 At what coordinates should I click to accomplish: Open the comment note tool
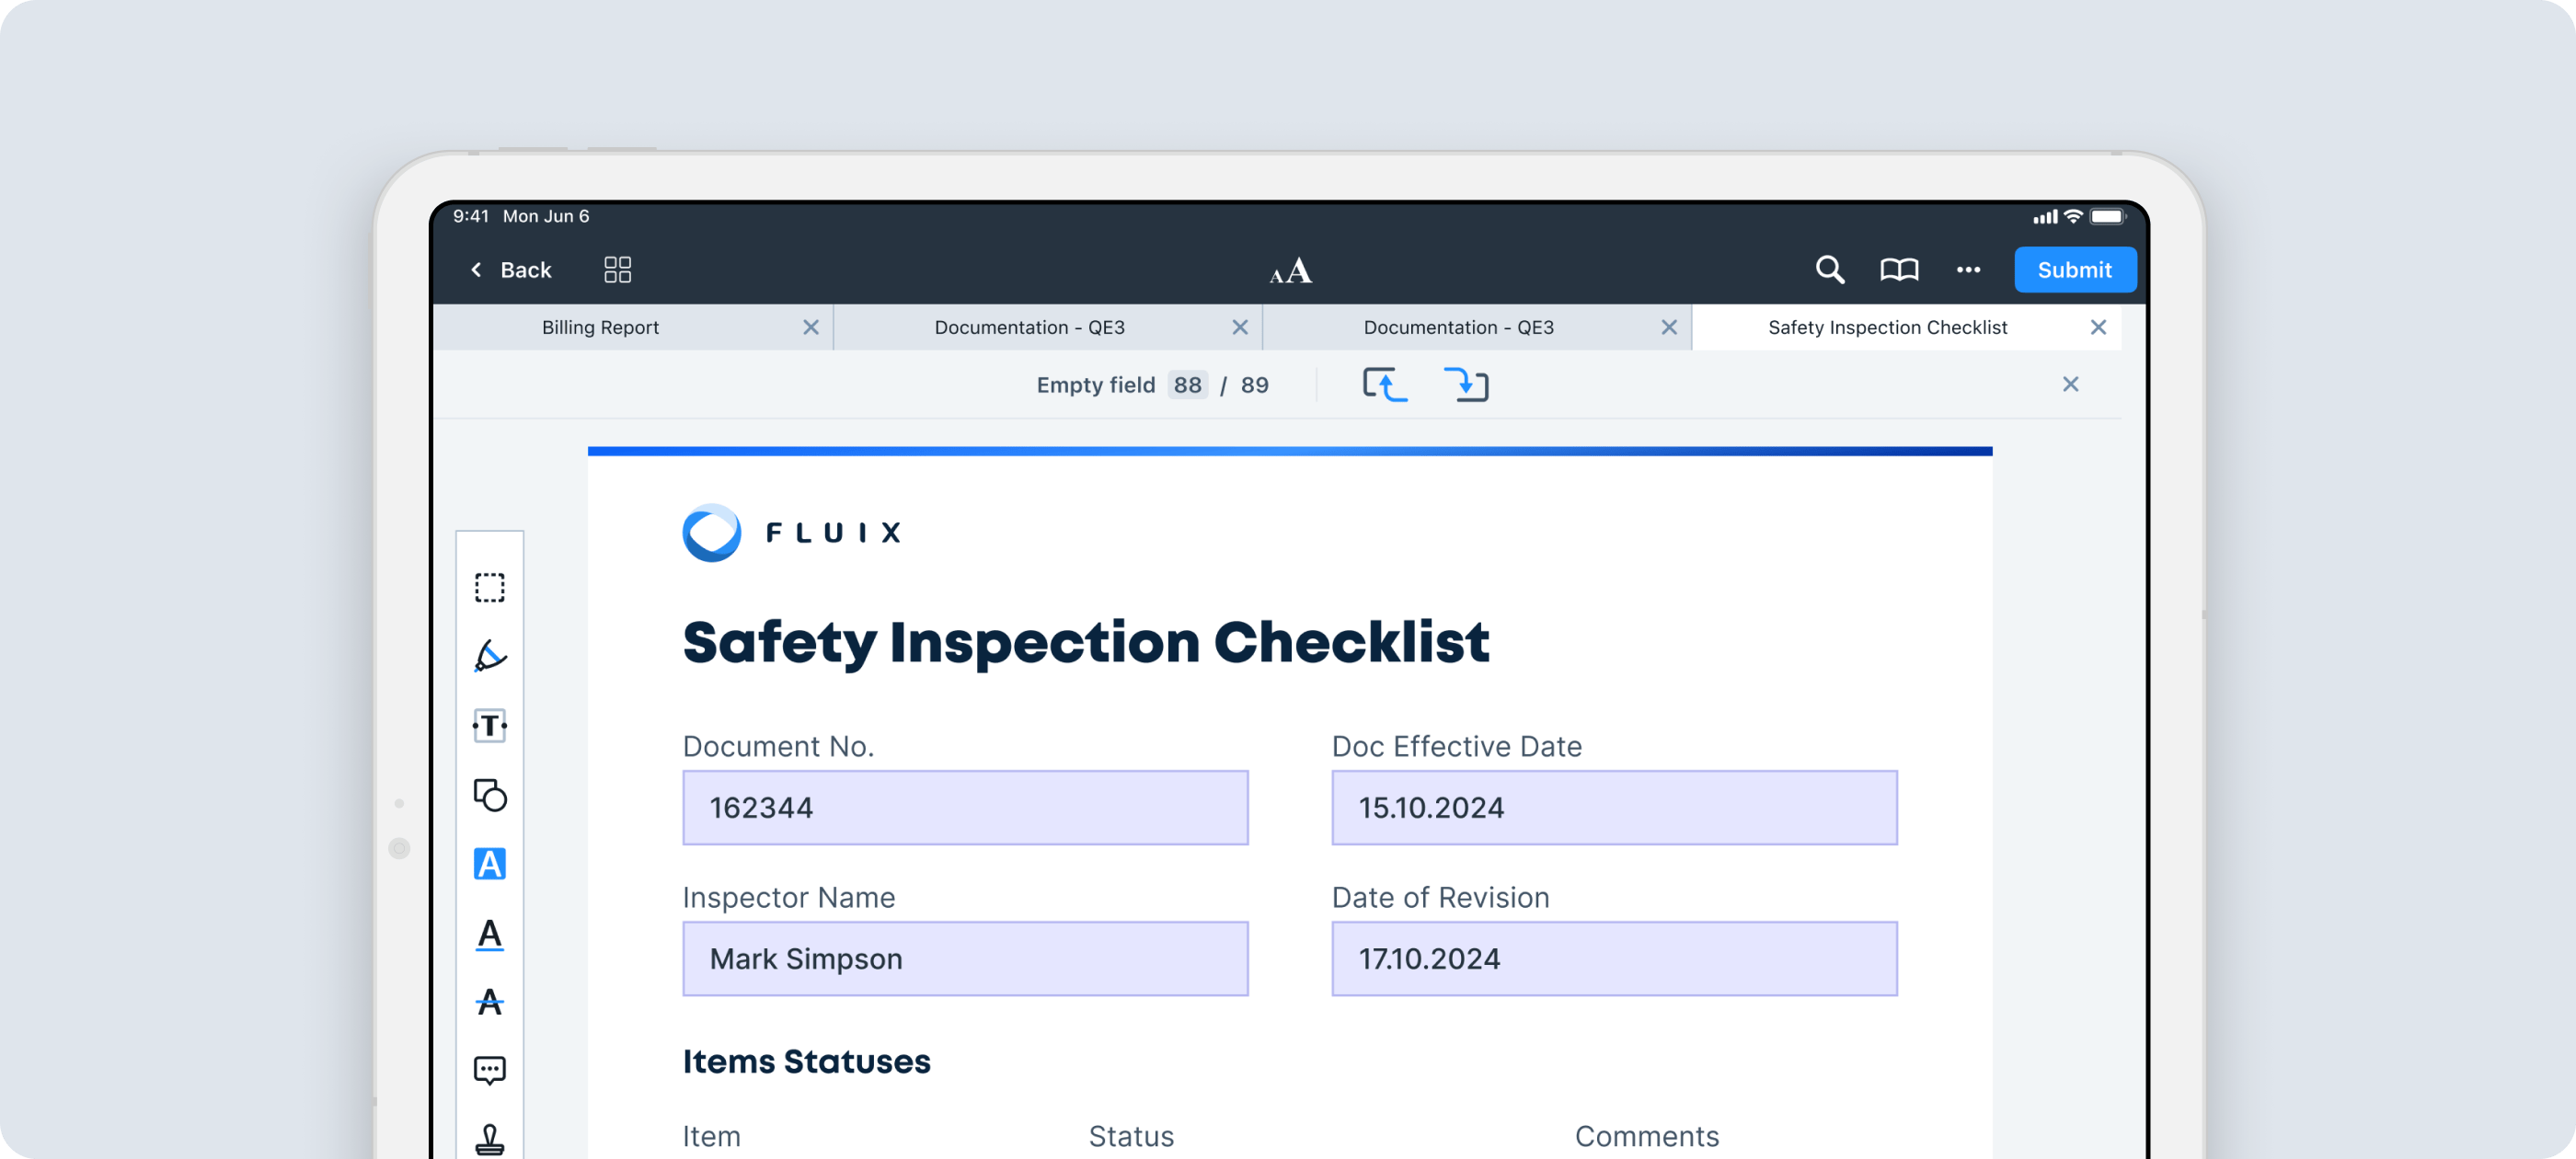pyautogui.click(x=489, y=1070)
